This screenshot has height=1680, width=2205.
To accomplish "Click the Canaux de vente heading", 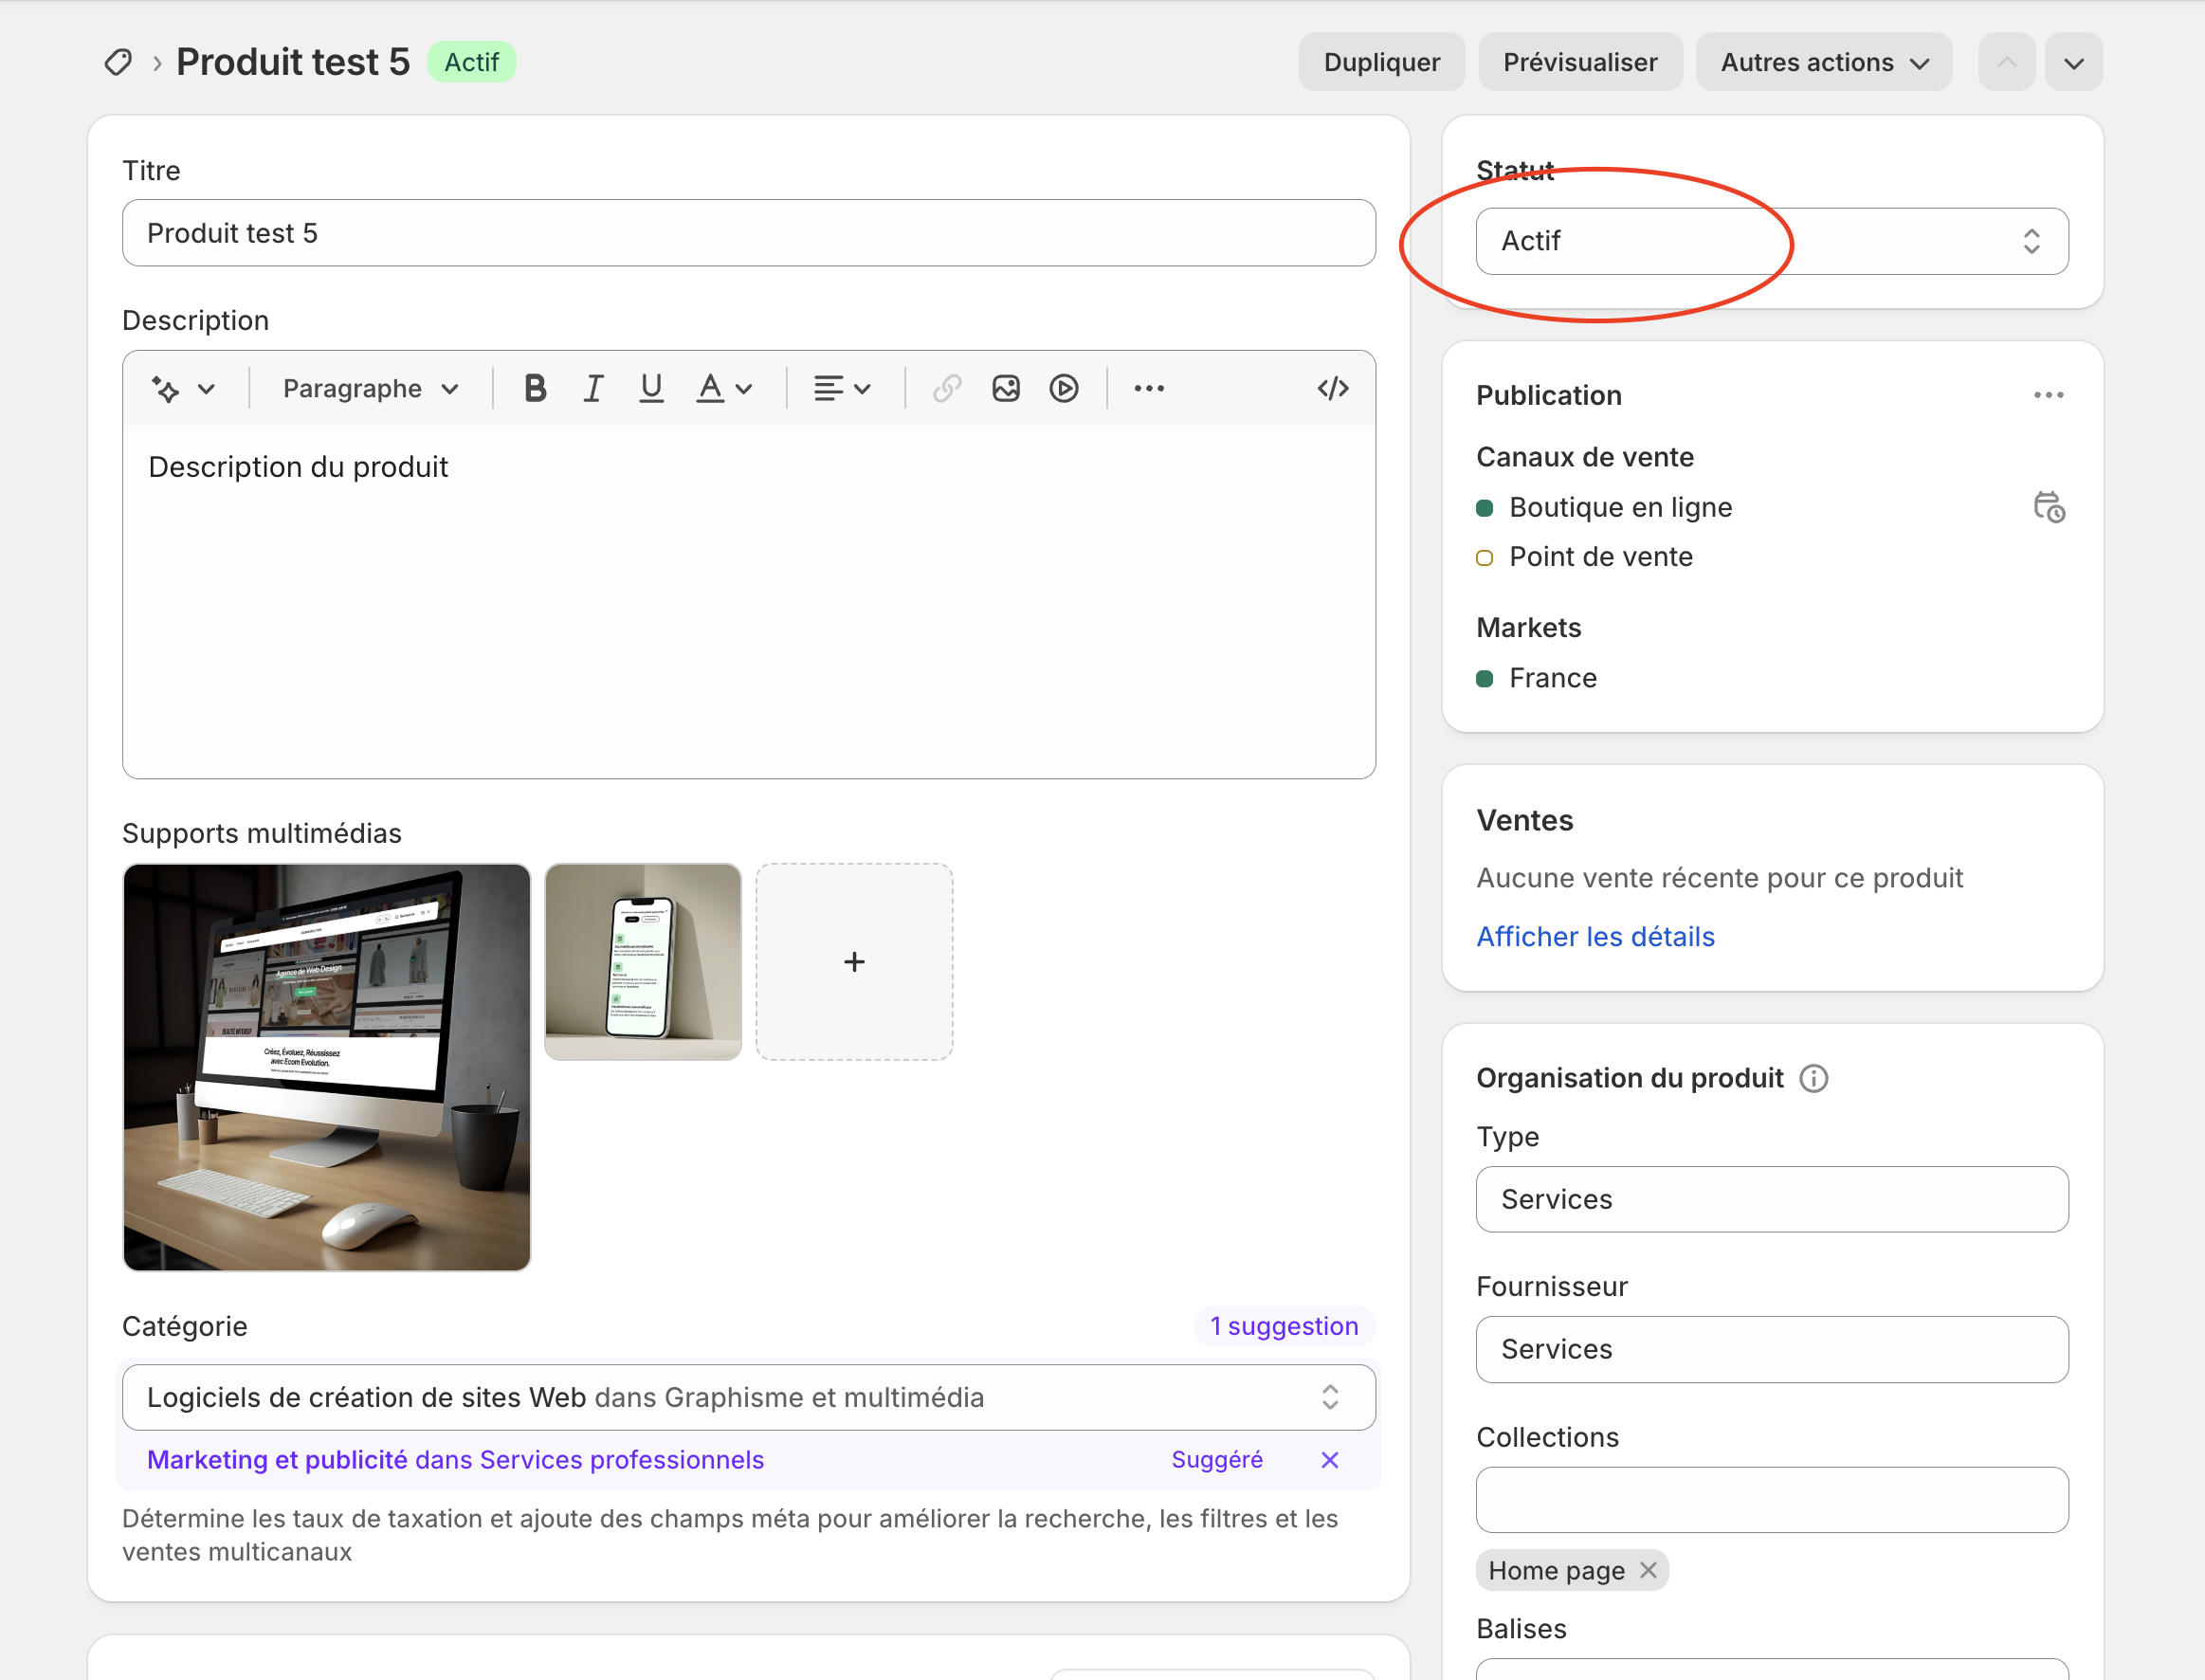I will (1584, 457).
